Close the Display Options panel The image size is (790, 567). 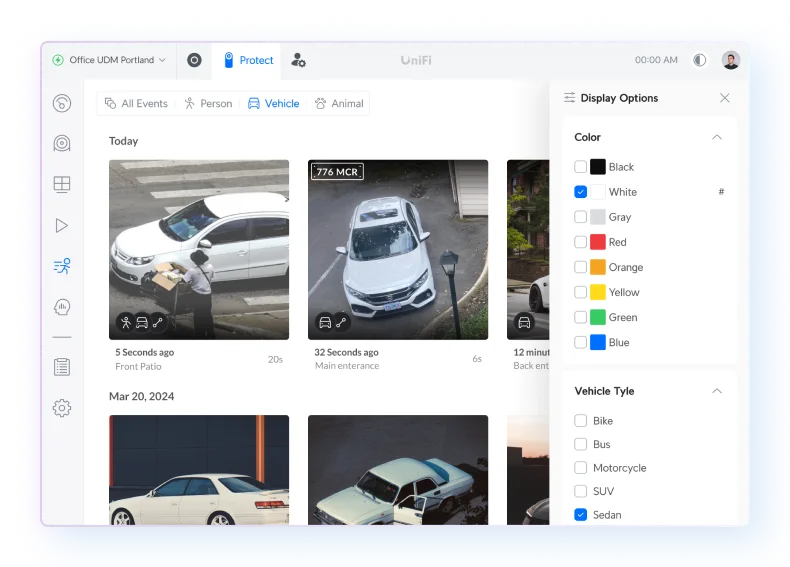(725, 98)
